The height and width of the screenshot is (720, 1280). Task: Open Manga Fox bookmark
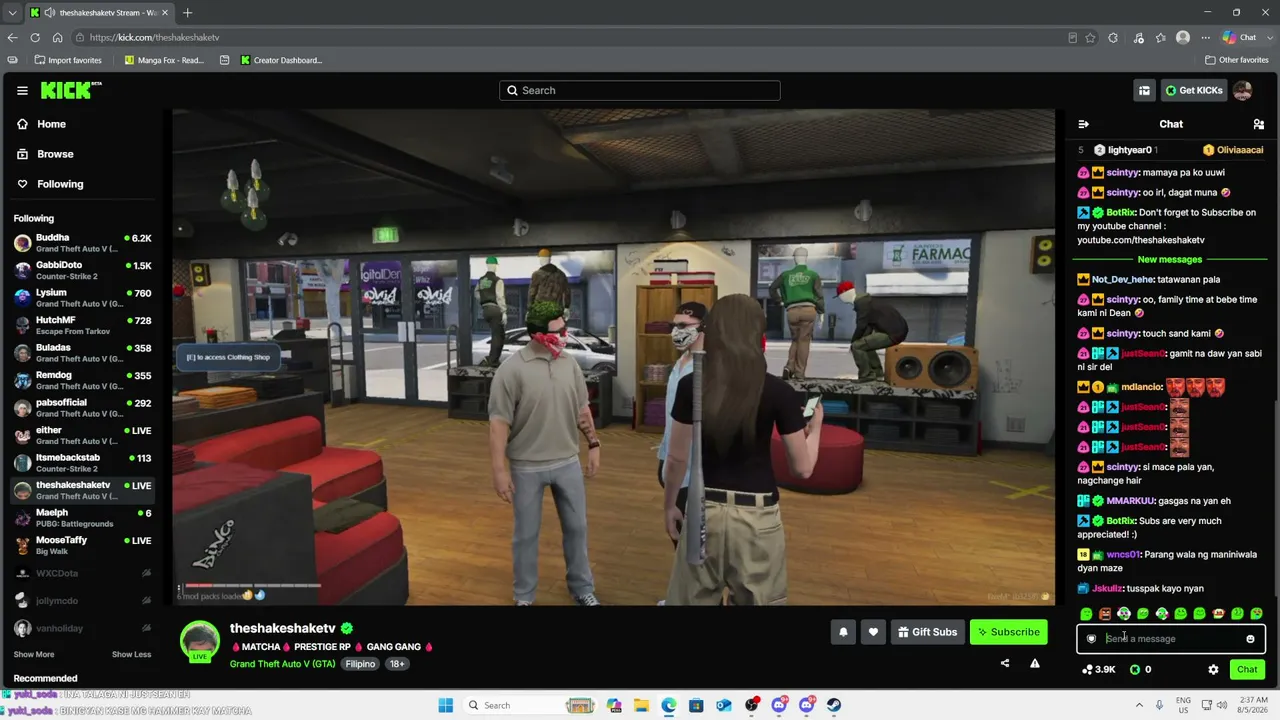(164, 60)
